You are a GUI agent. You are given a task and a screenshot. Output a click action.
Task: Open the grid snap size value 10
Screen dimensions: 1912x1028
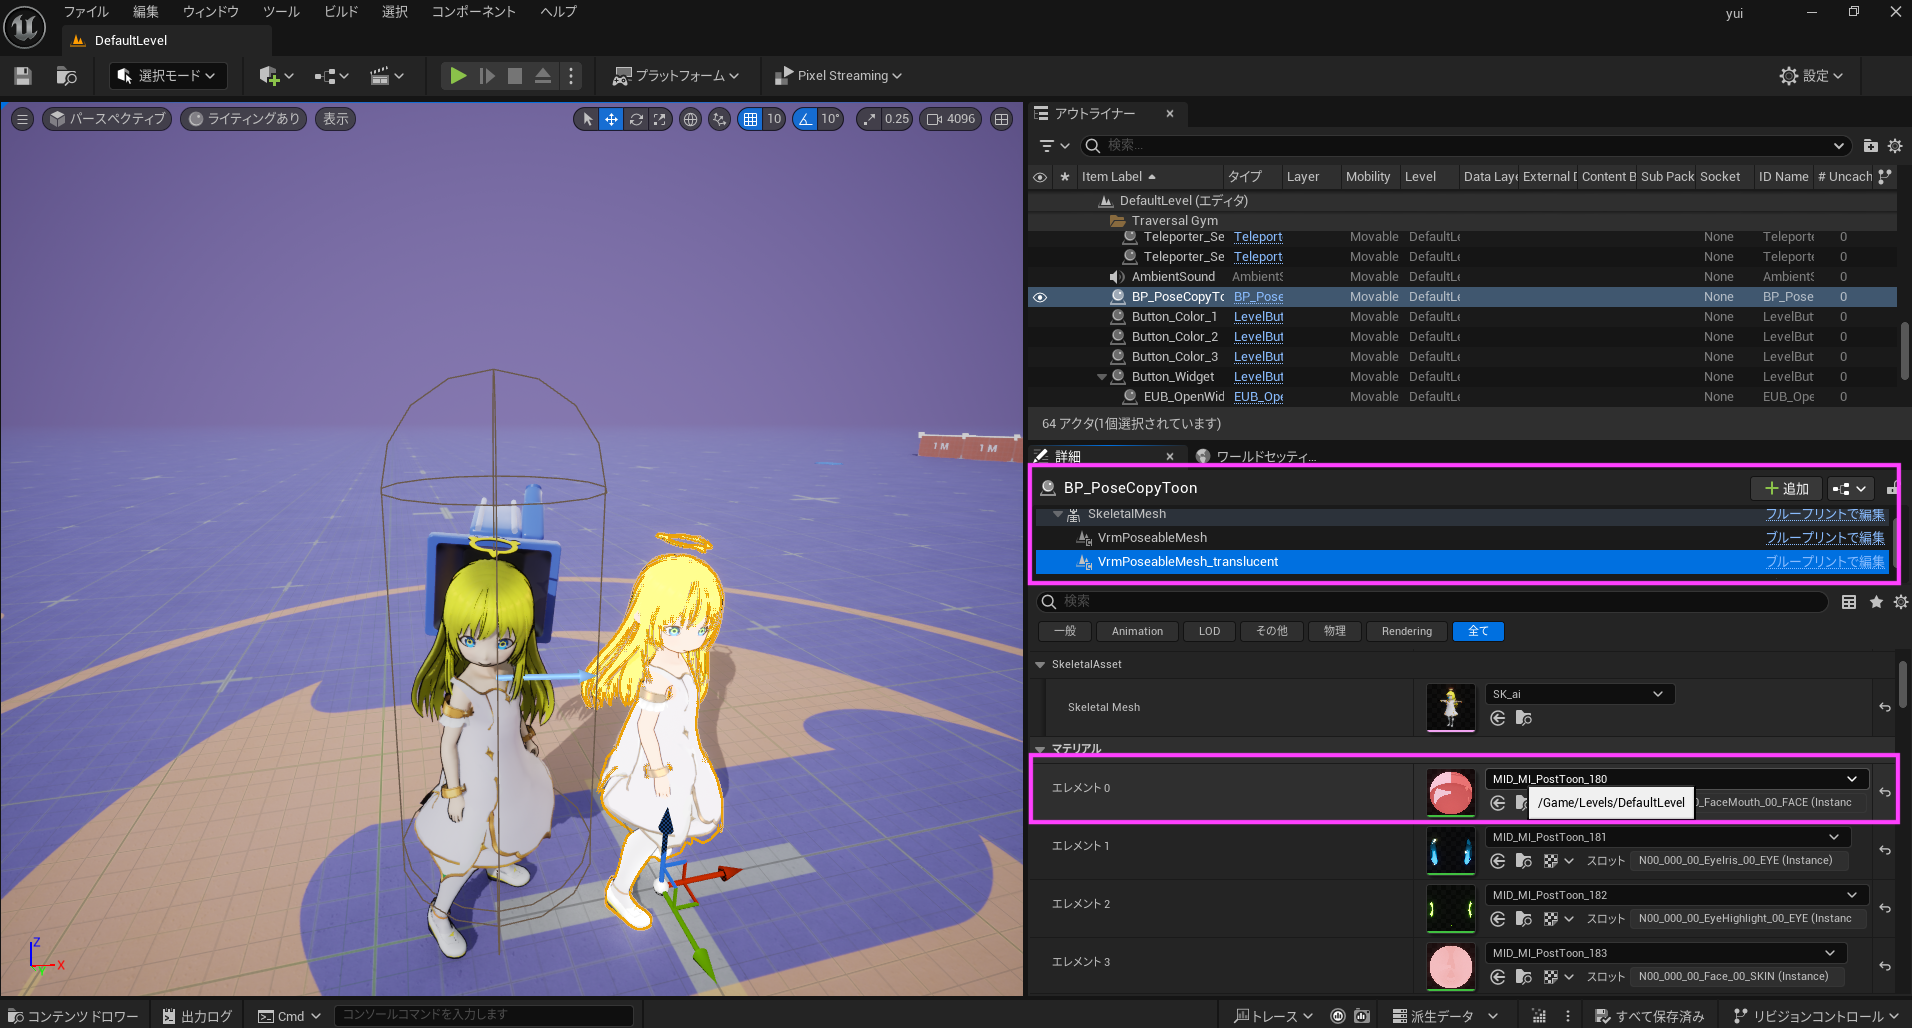pyautogui.click(x=774, y=119)
